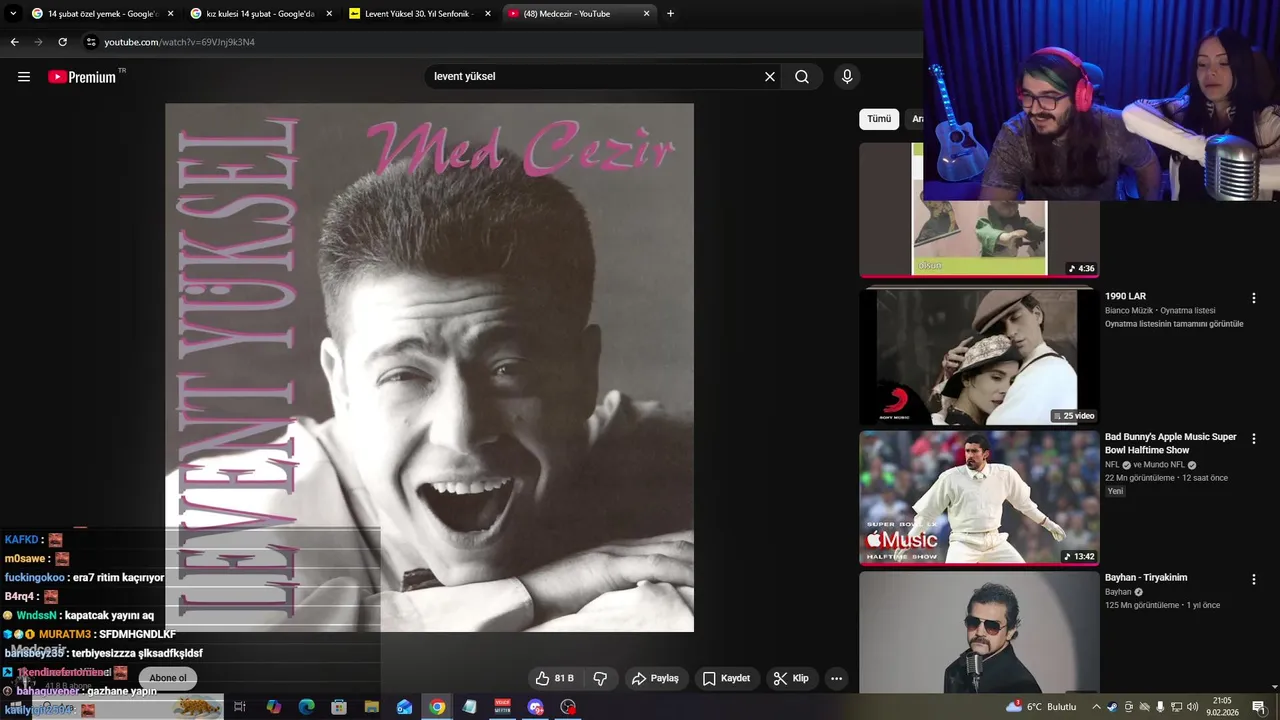Viewport: 1280px width, 720px height.
Task: Select the Tümü filter chip
Action: (x=879, y=119)
